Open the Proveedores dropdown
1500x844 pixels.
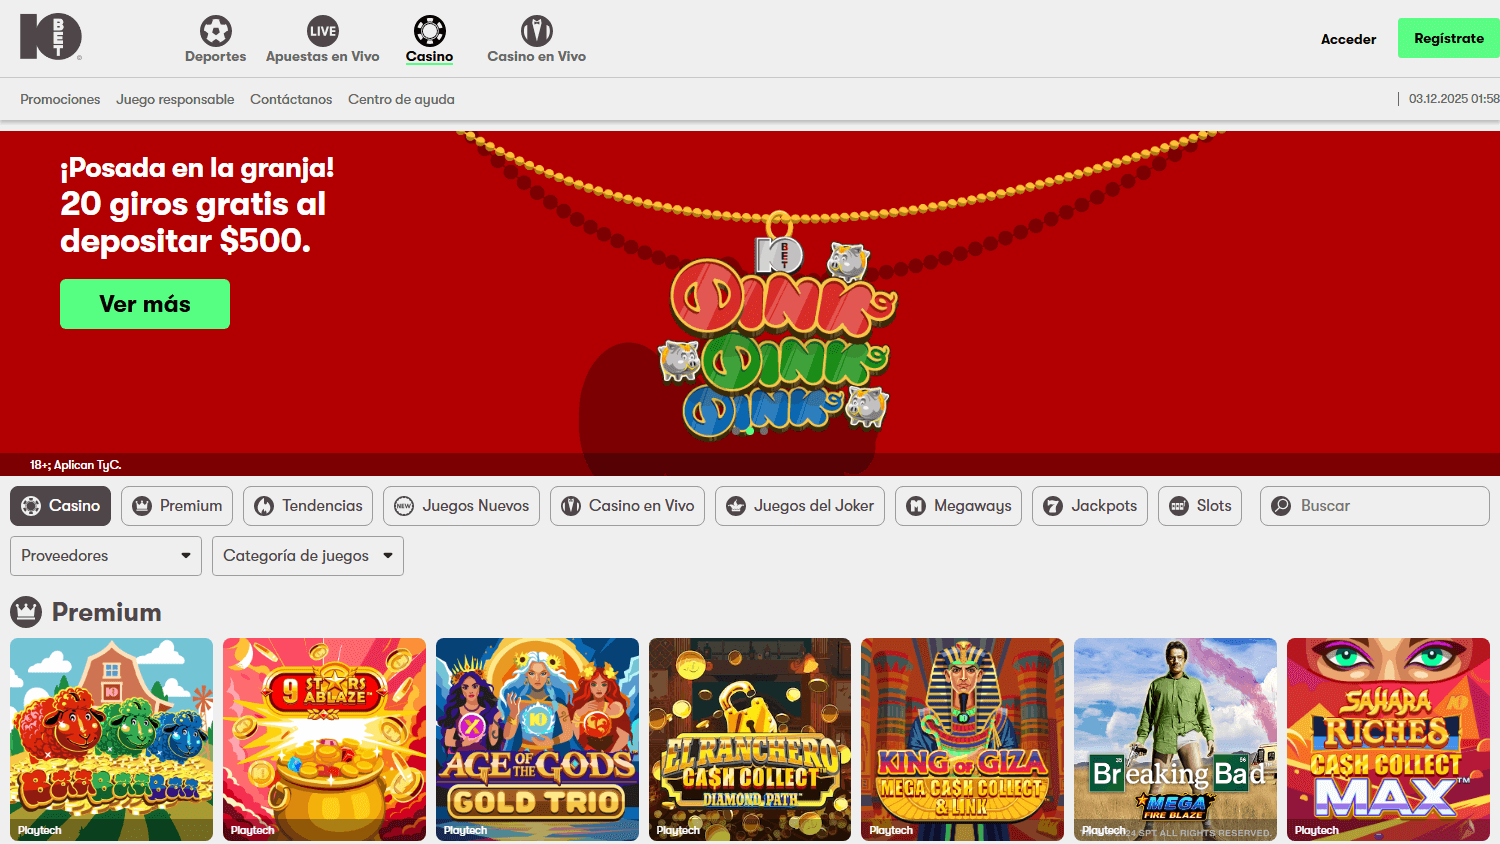click(105, 555)
